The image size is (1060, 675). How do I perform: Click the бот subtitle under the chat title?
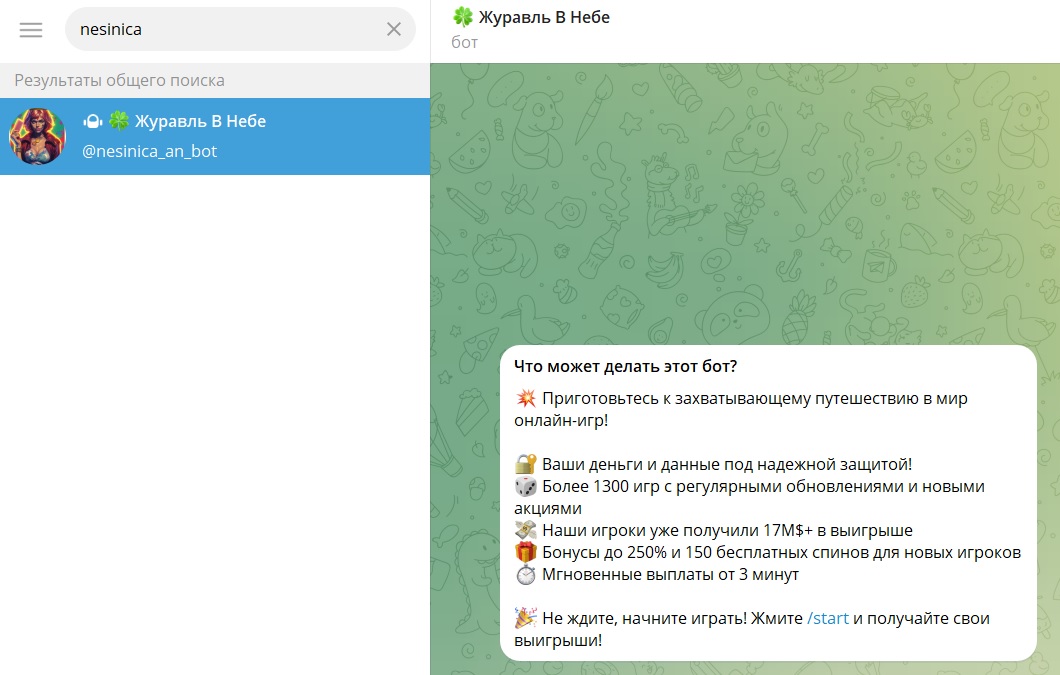(464, 42)
